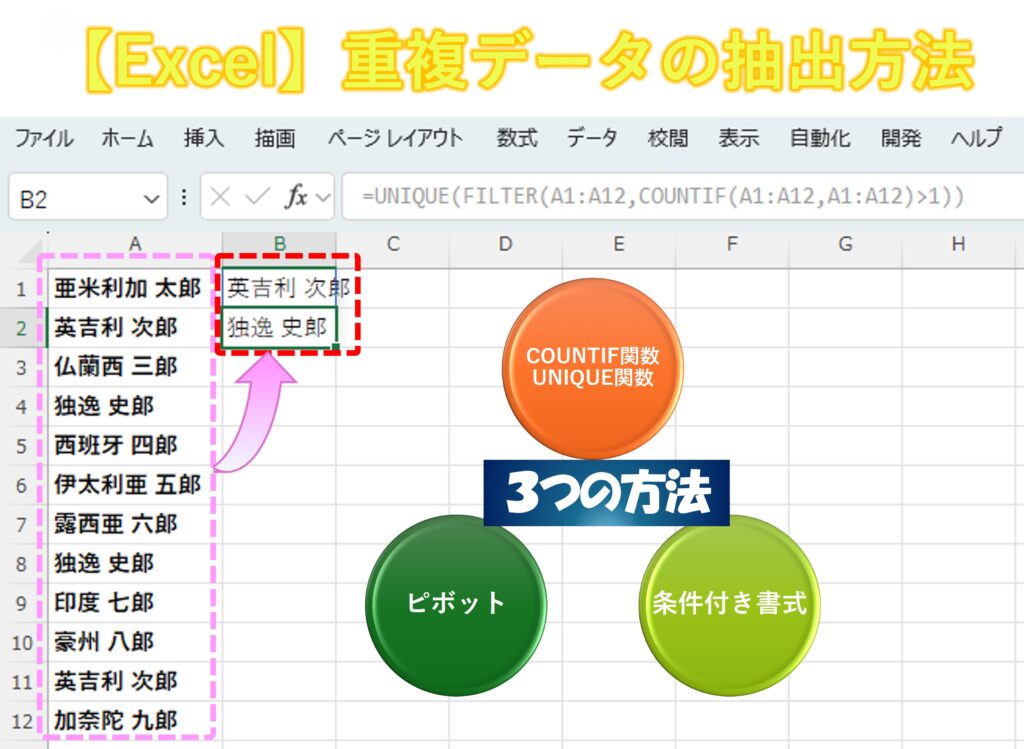This screenshot has width=1024, height=749.
Task: Select column G header
Action: [845, 244]
